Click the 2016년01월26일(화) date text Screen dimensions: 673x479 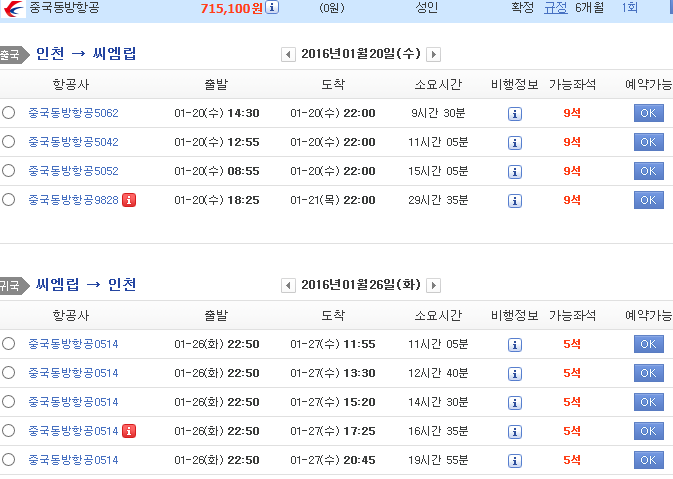(x=361, y=285)
